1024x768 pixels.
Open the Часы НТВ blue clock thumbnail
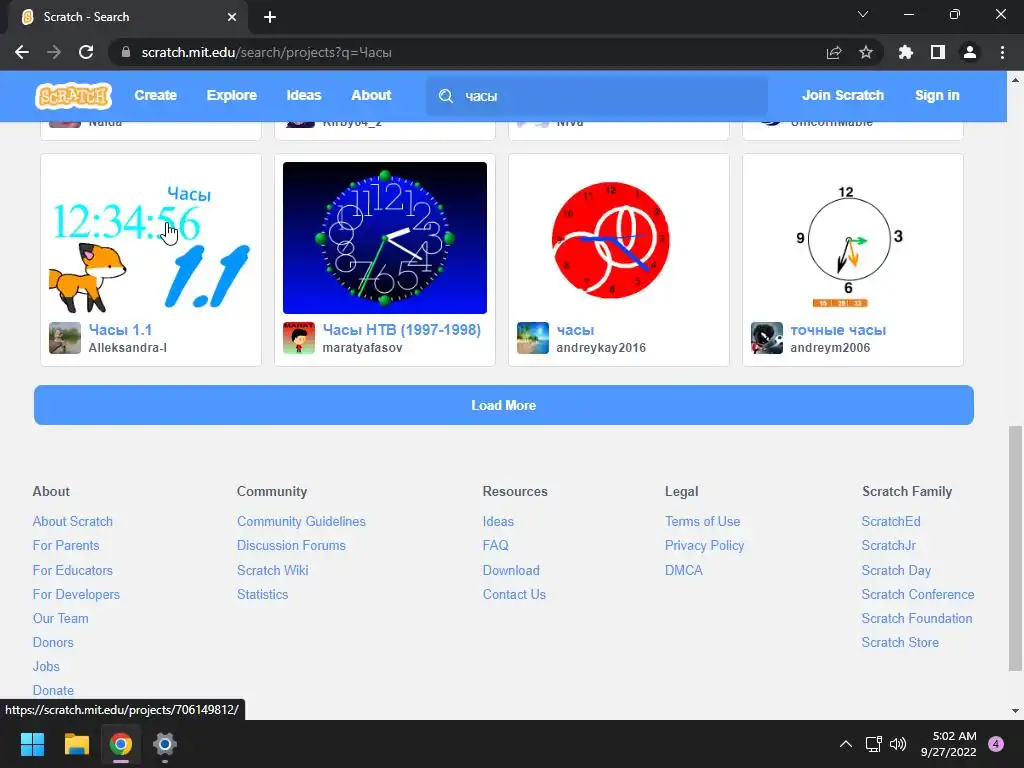pos(385,238)
